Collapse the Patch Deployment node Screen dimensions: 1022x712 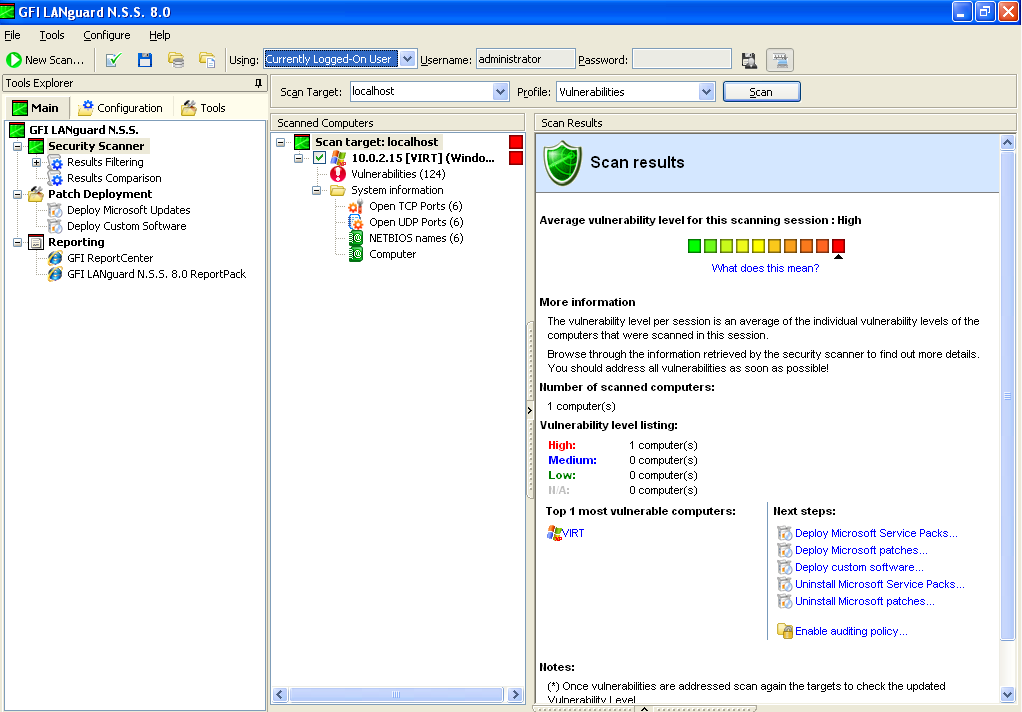click(x=18, y=194)
